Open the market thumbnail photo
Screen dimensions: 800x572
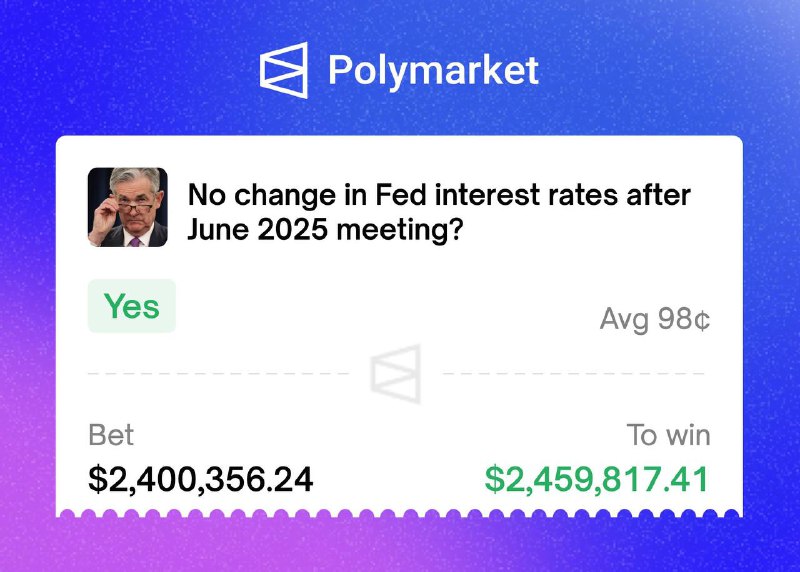coord(128,207)
